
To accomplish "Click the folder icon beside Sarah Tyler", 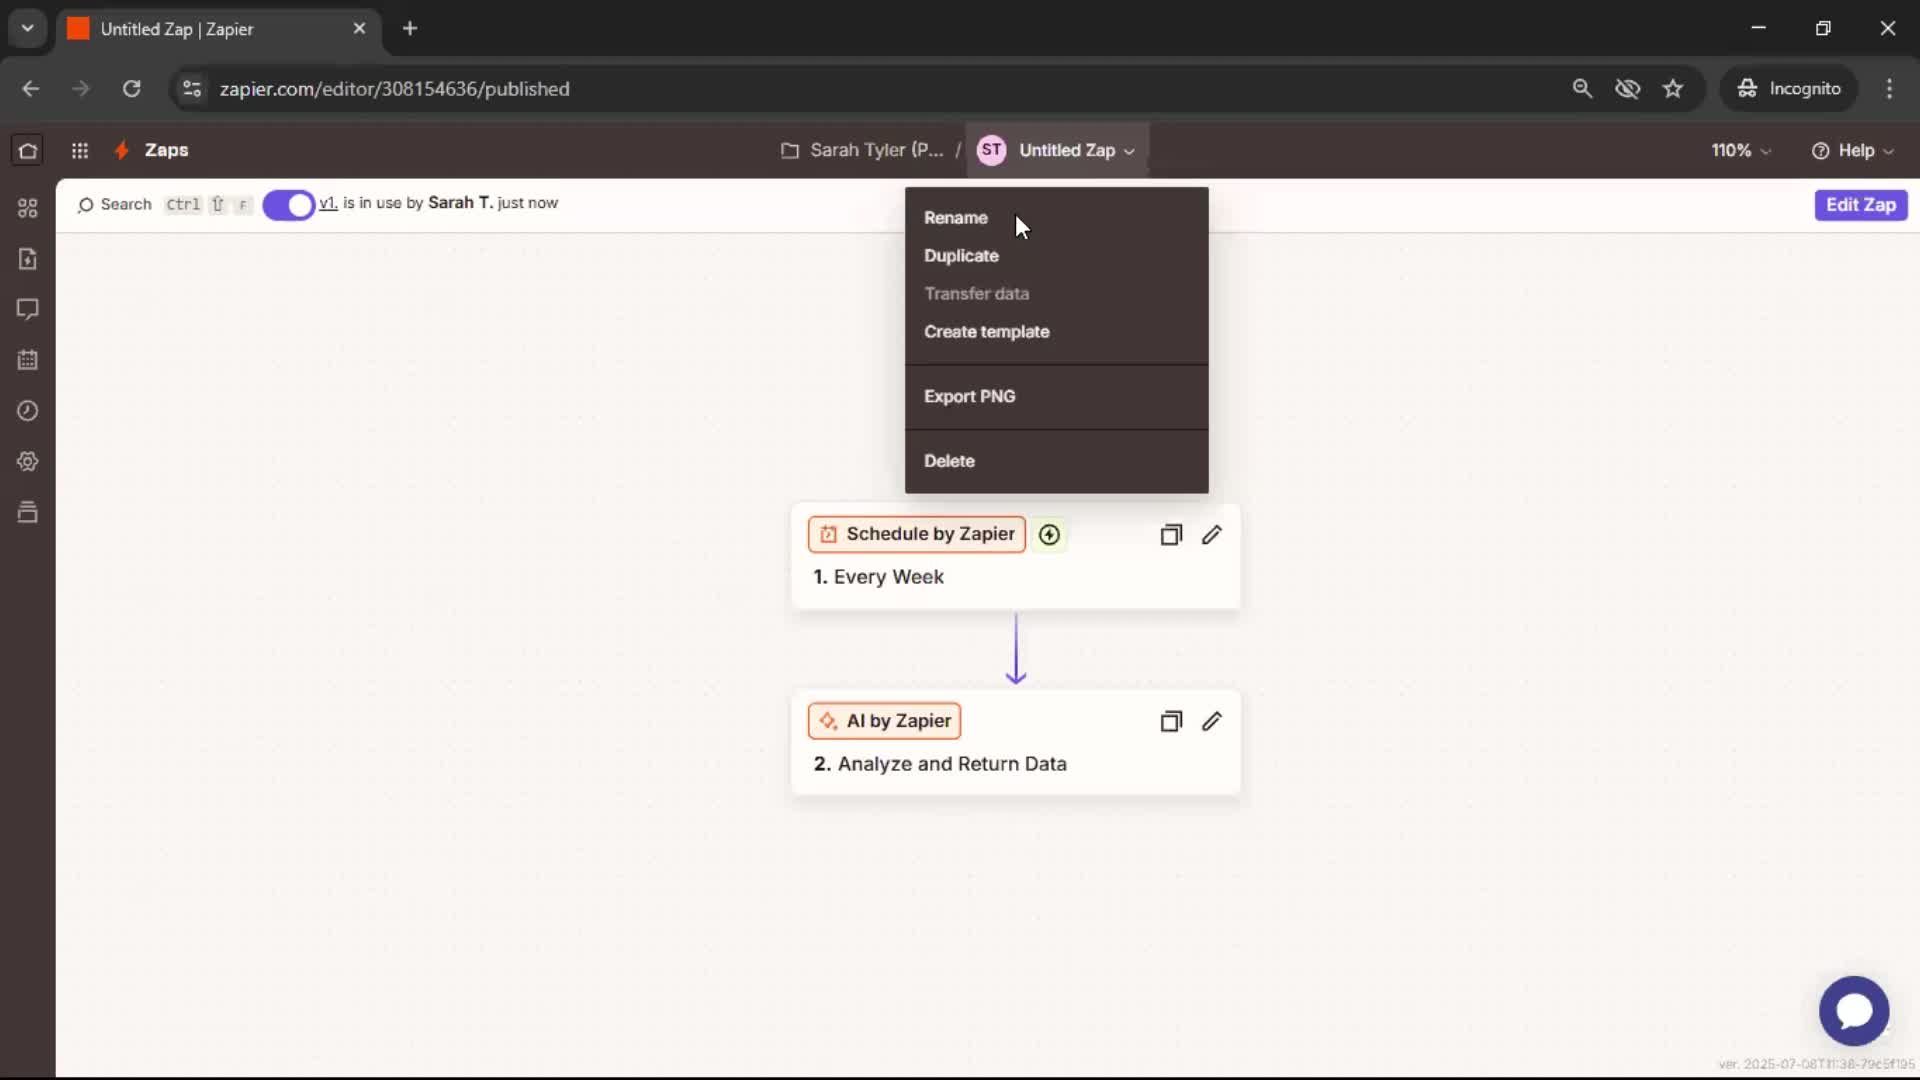I will (x=790, y=150).
